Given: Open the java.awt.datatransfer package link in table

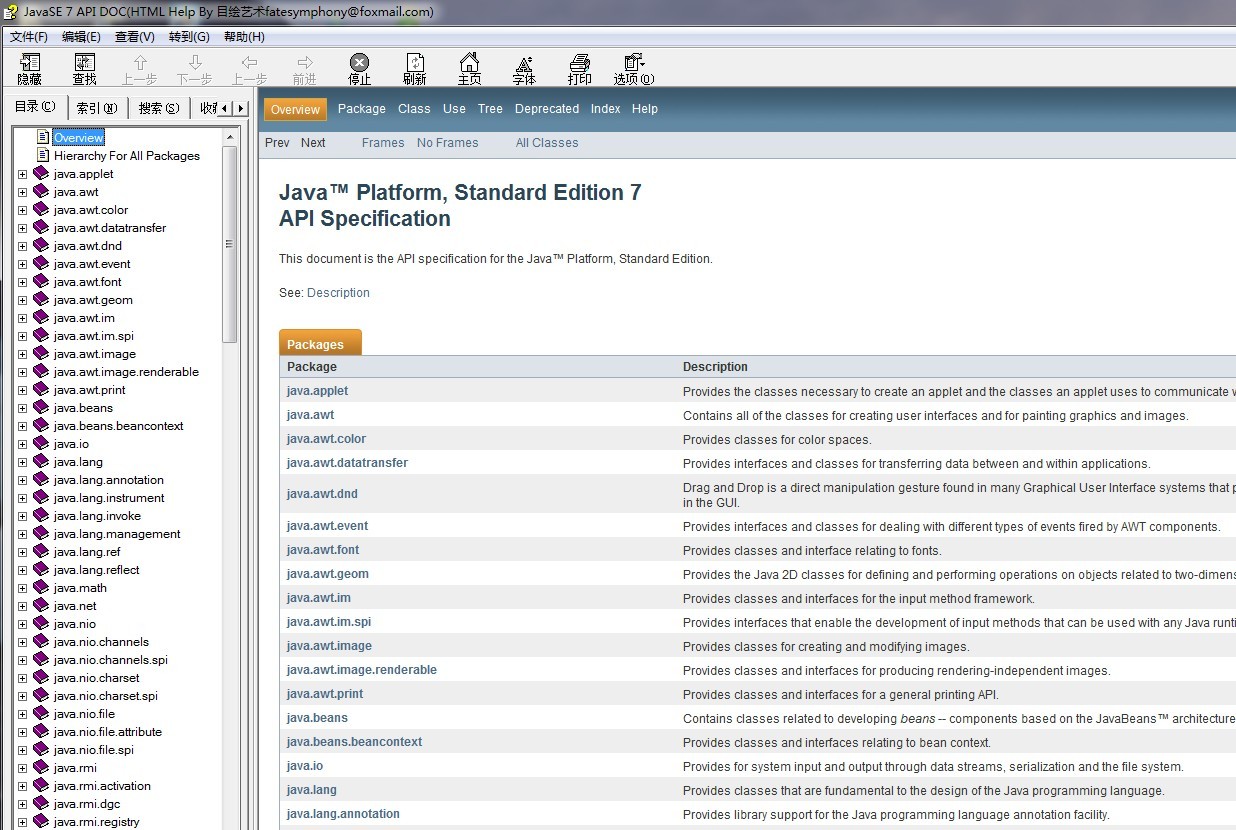Looking at the screenshot, I should 347,463.
